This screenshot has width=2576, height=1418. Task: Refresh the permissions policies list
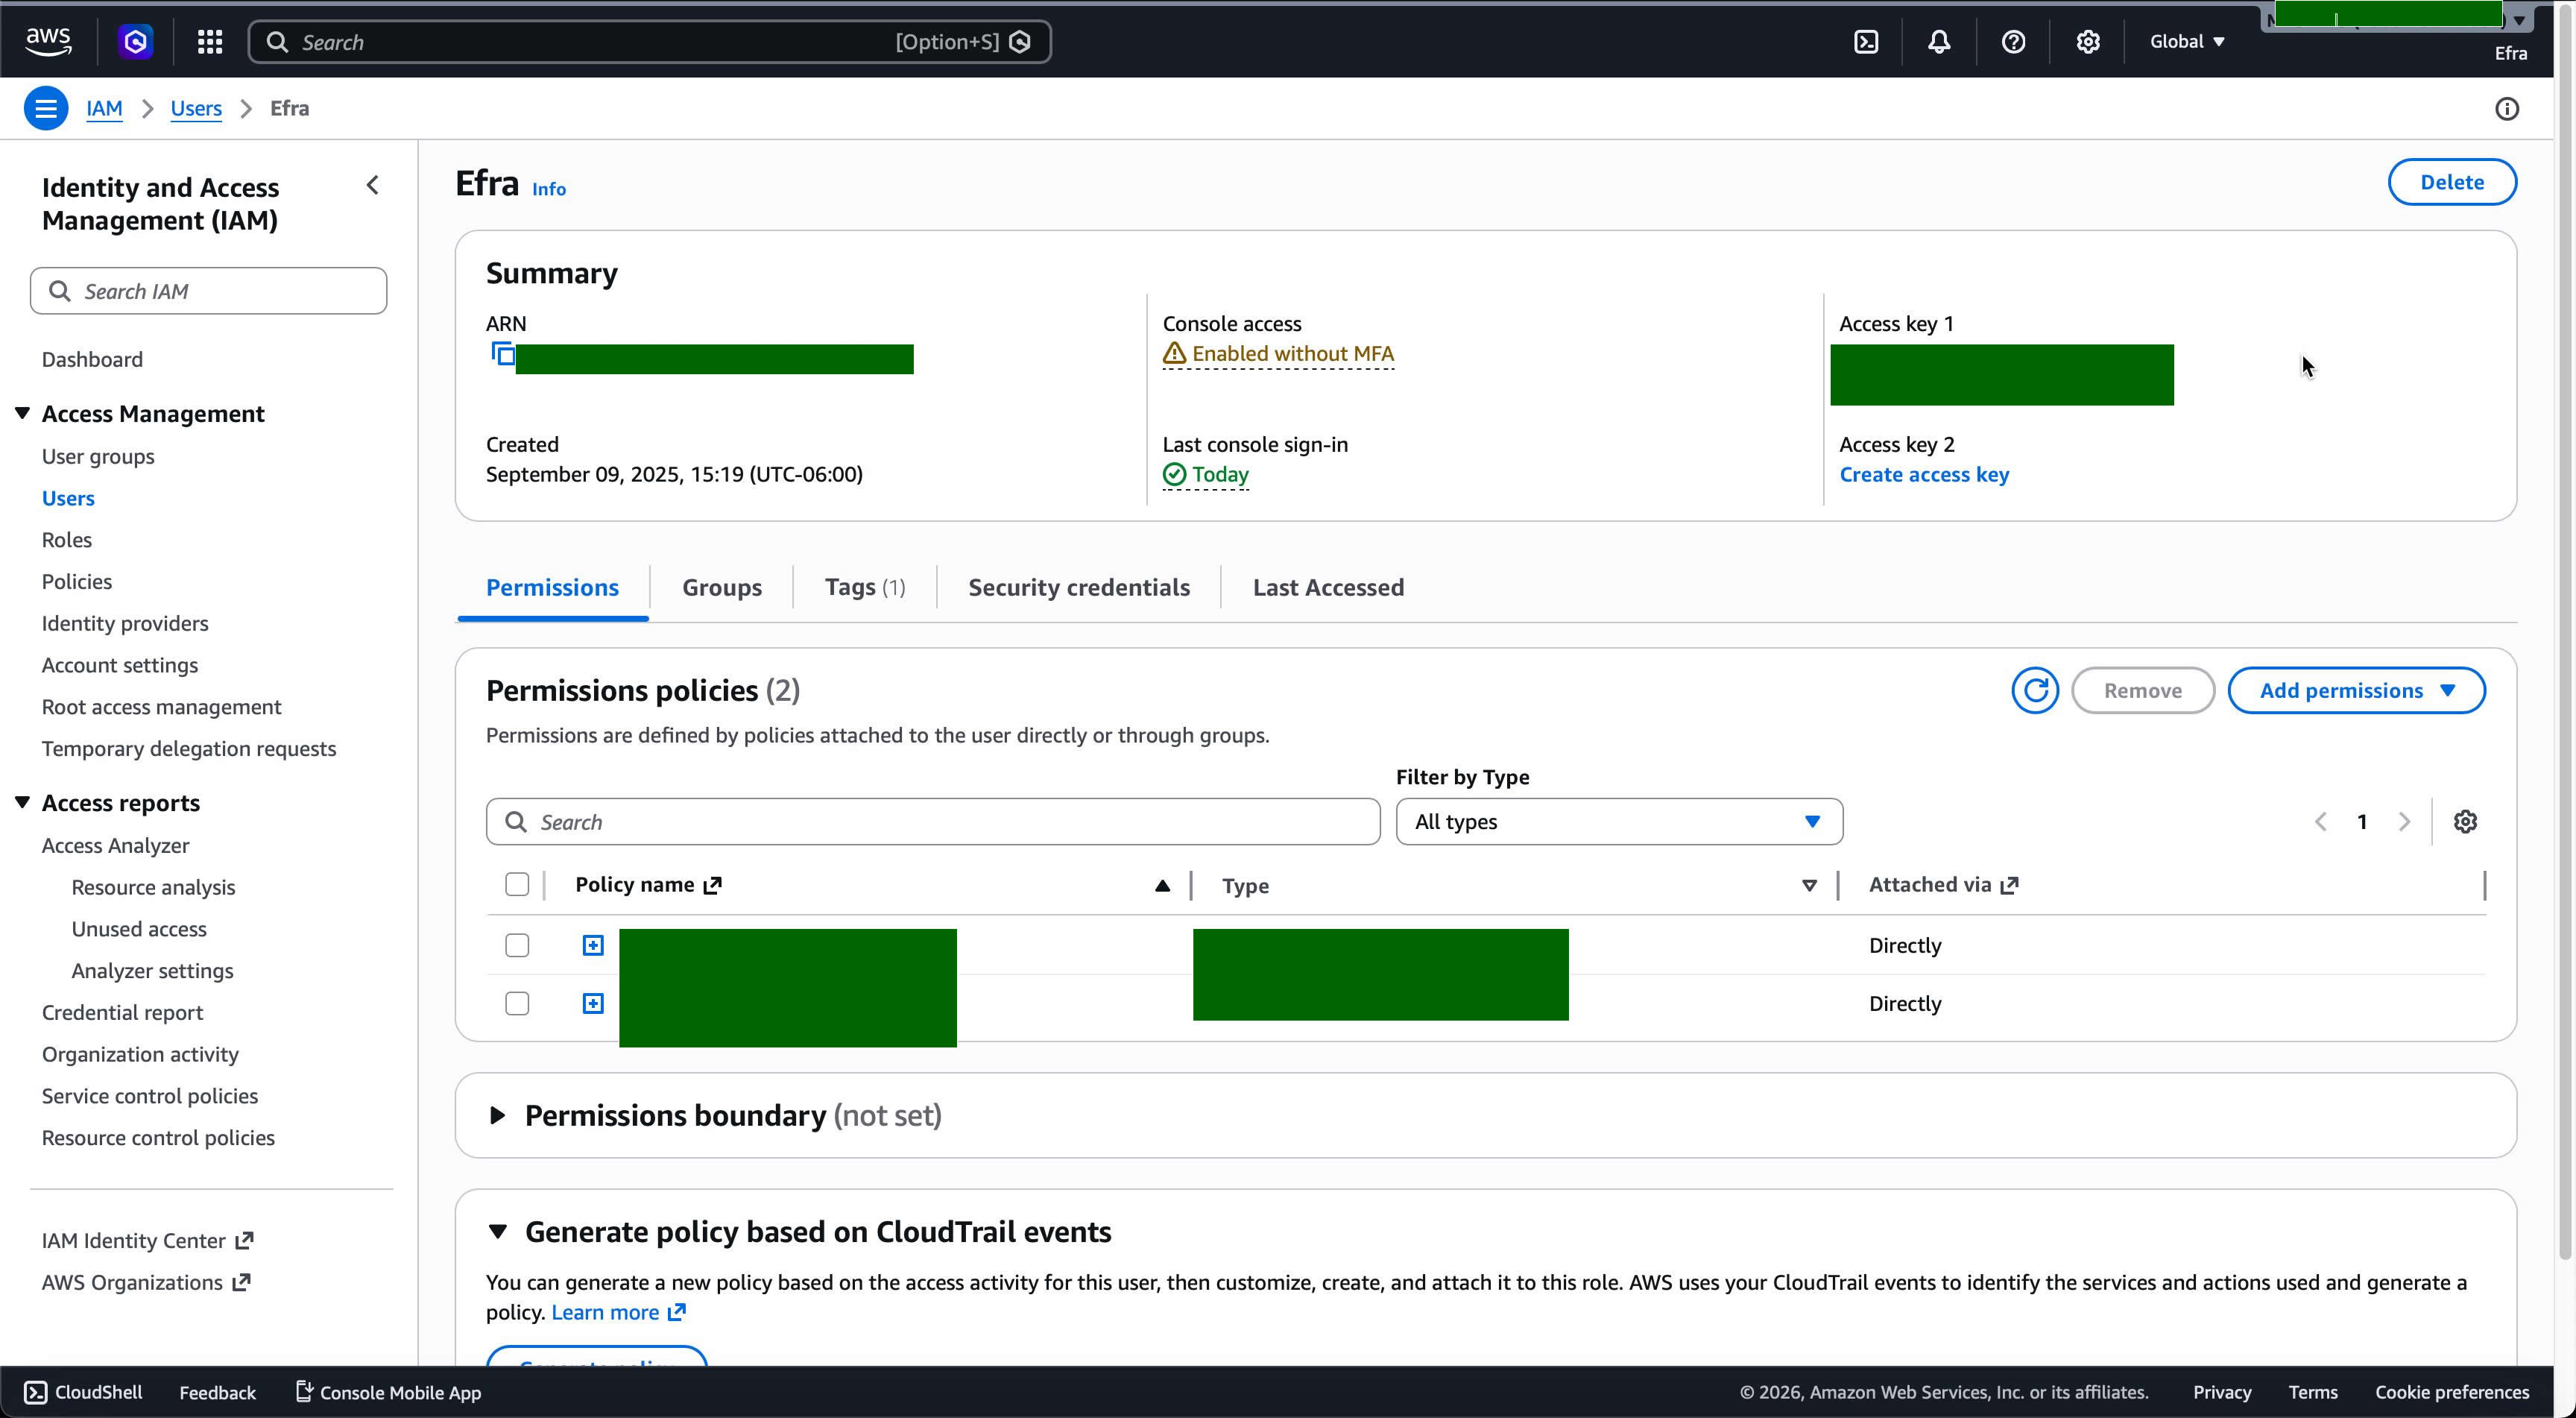point(2035,690)
